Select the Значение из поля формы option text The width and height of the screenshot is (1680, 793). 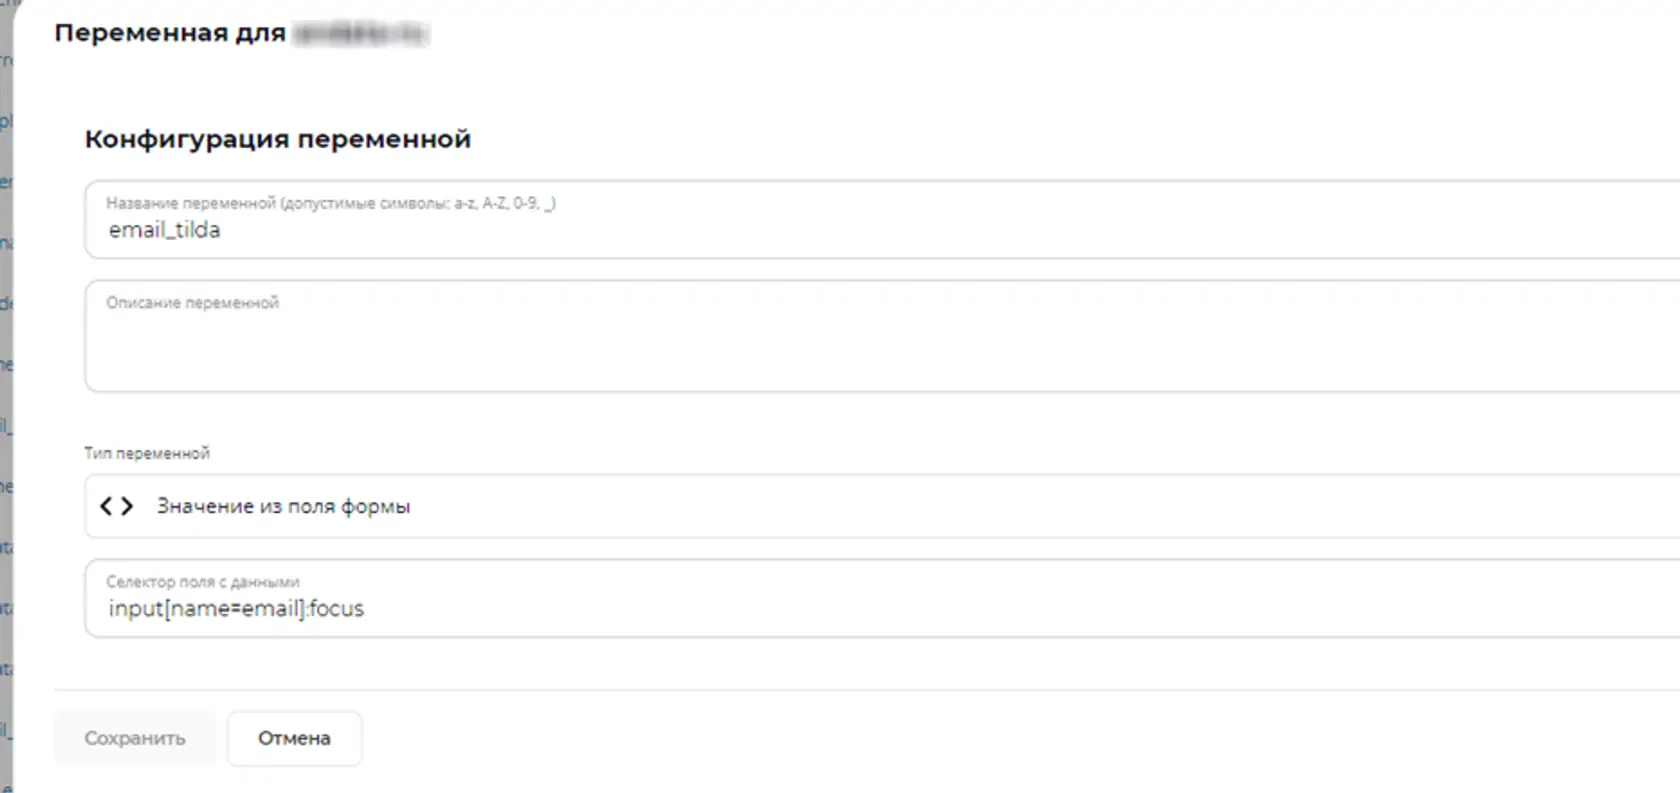click(283, 506)
